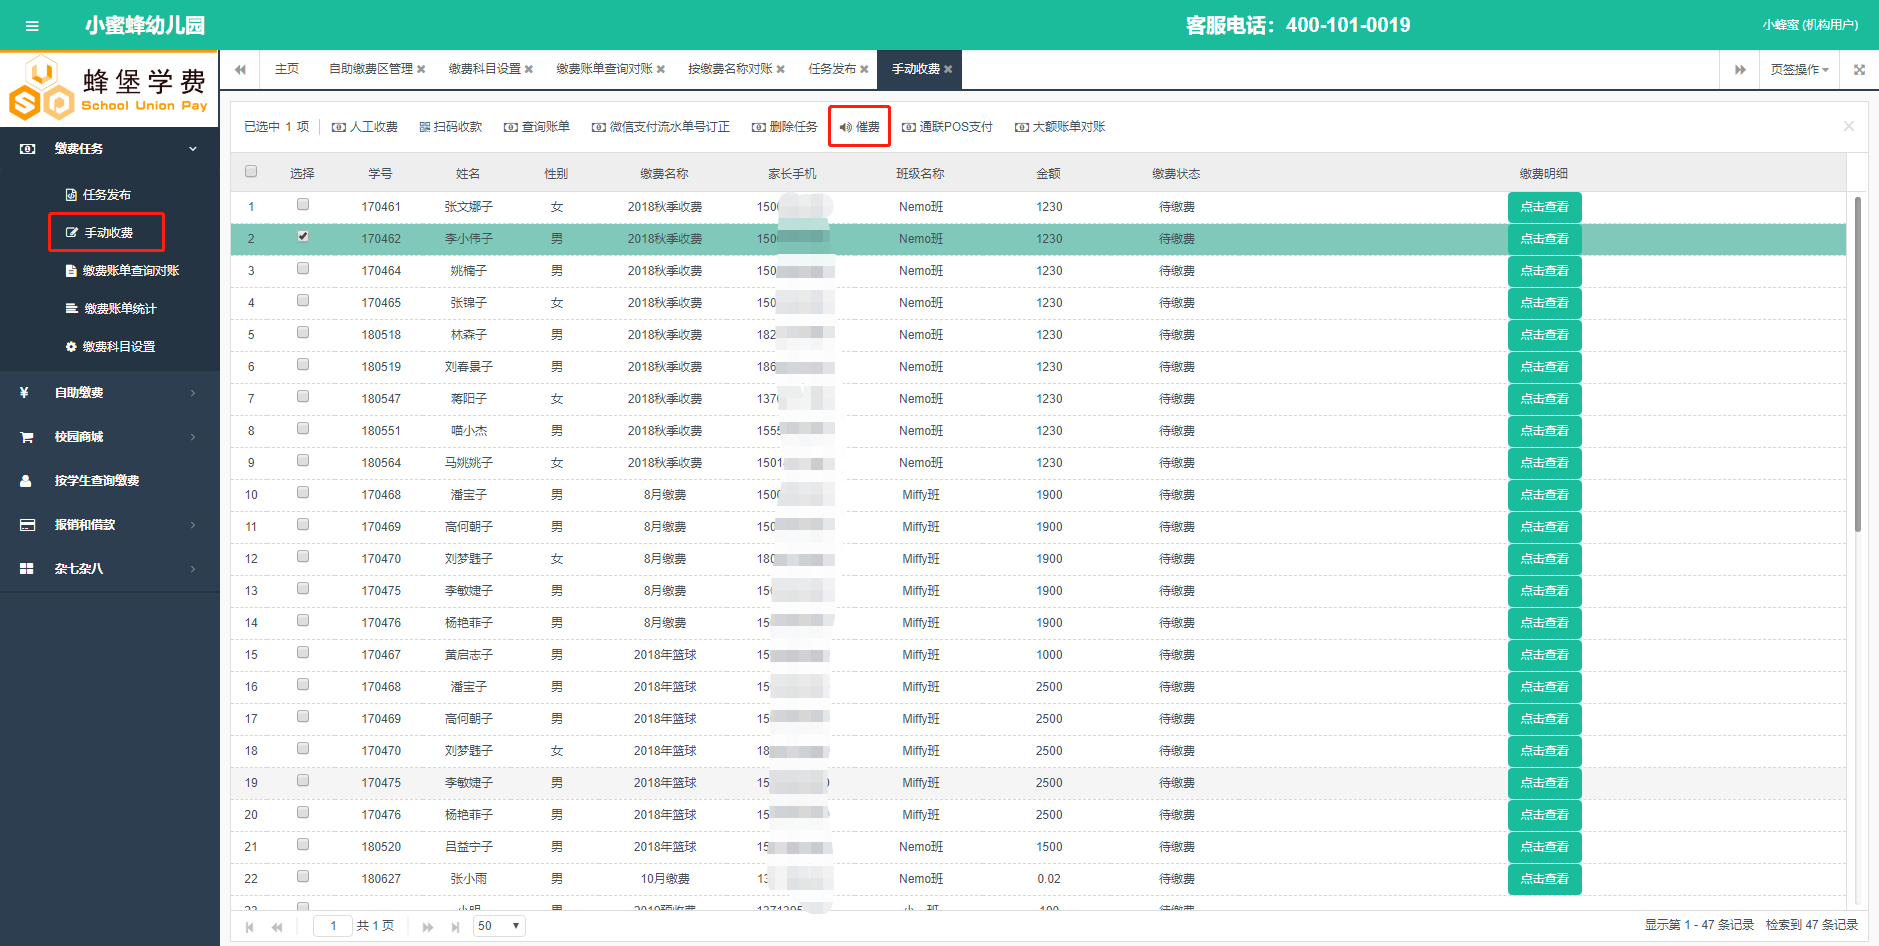The width and height of the screenshot is (1879, 946).
Task: Sort by the 学号 column header
Action: [x=380, y=174]
